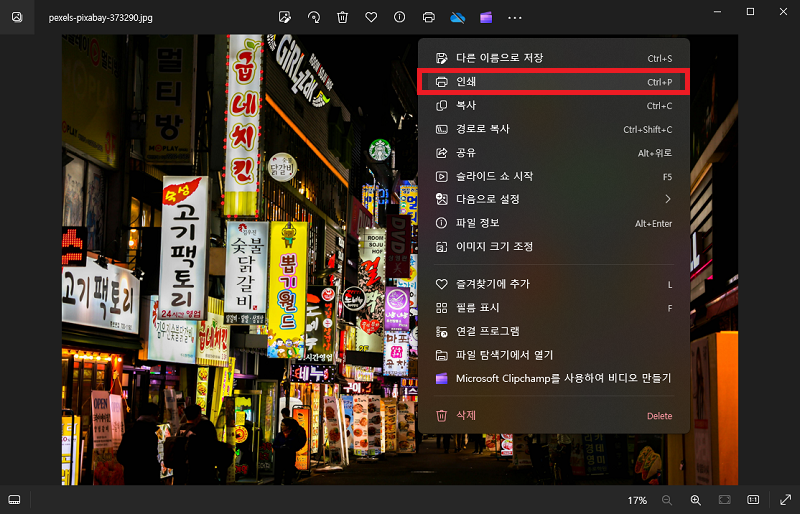Screen dimensions: 800x514
Task: Toggle the filmstrip icon in bottom-left corner
Action: (x=14, y=500)
